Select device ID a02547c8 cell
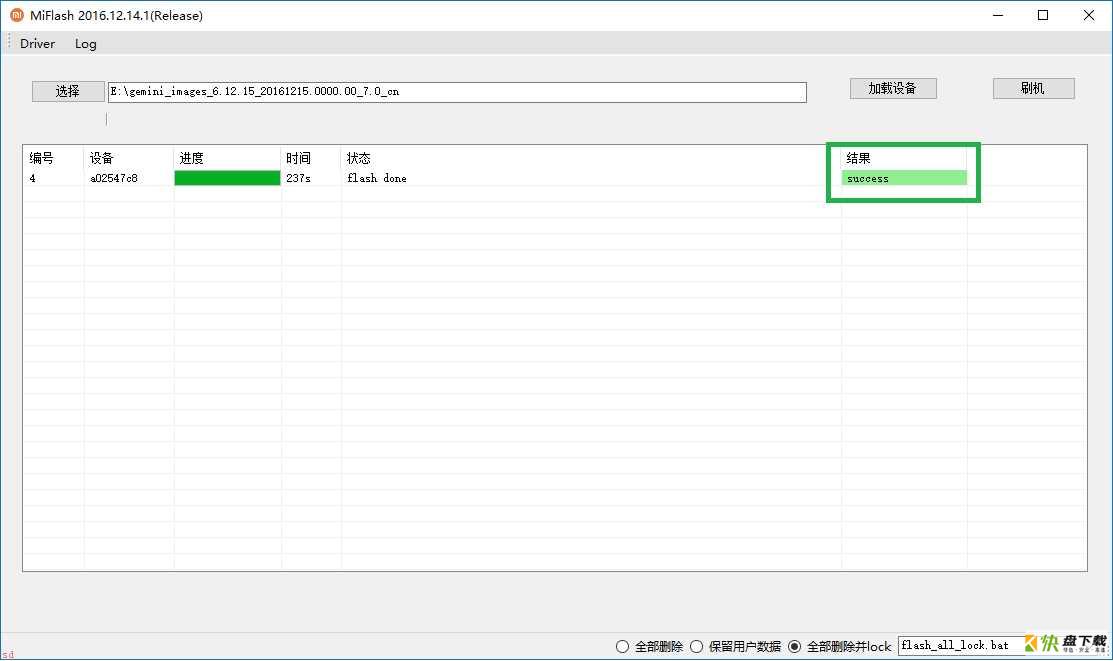 (114, 178)
